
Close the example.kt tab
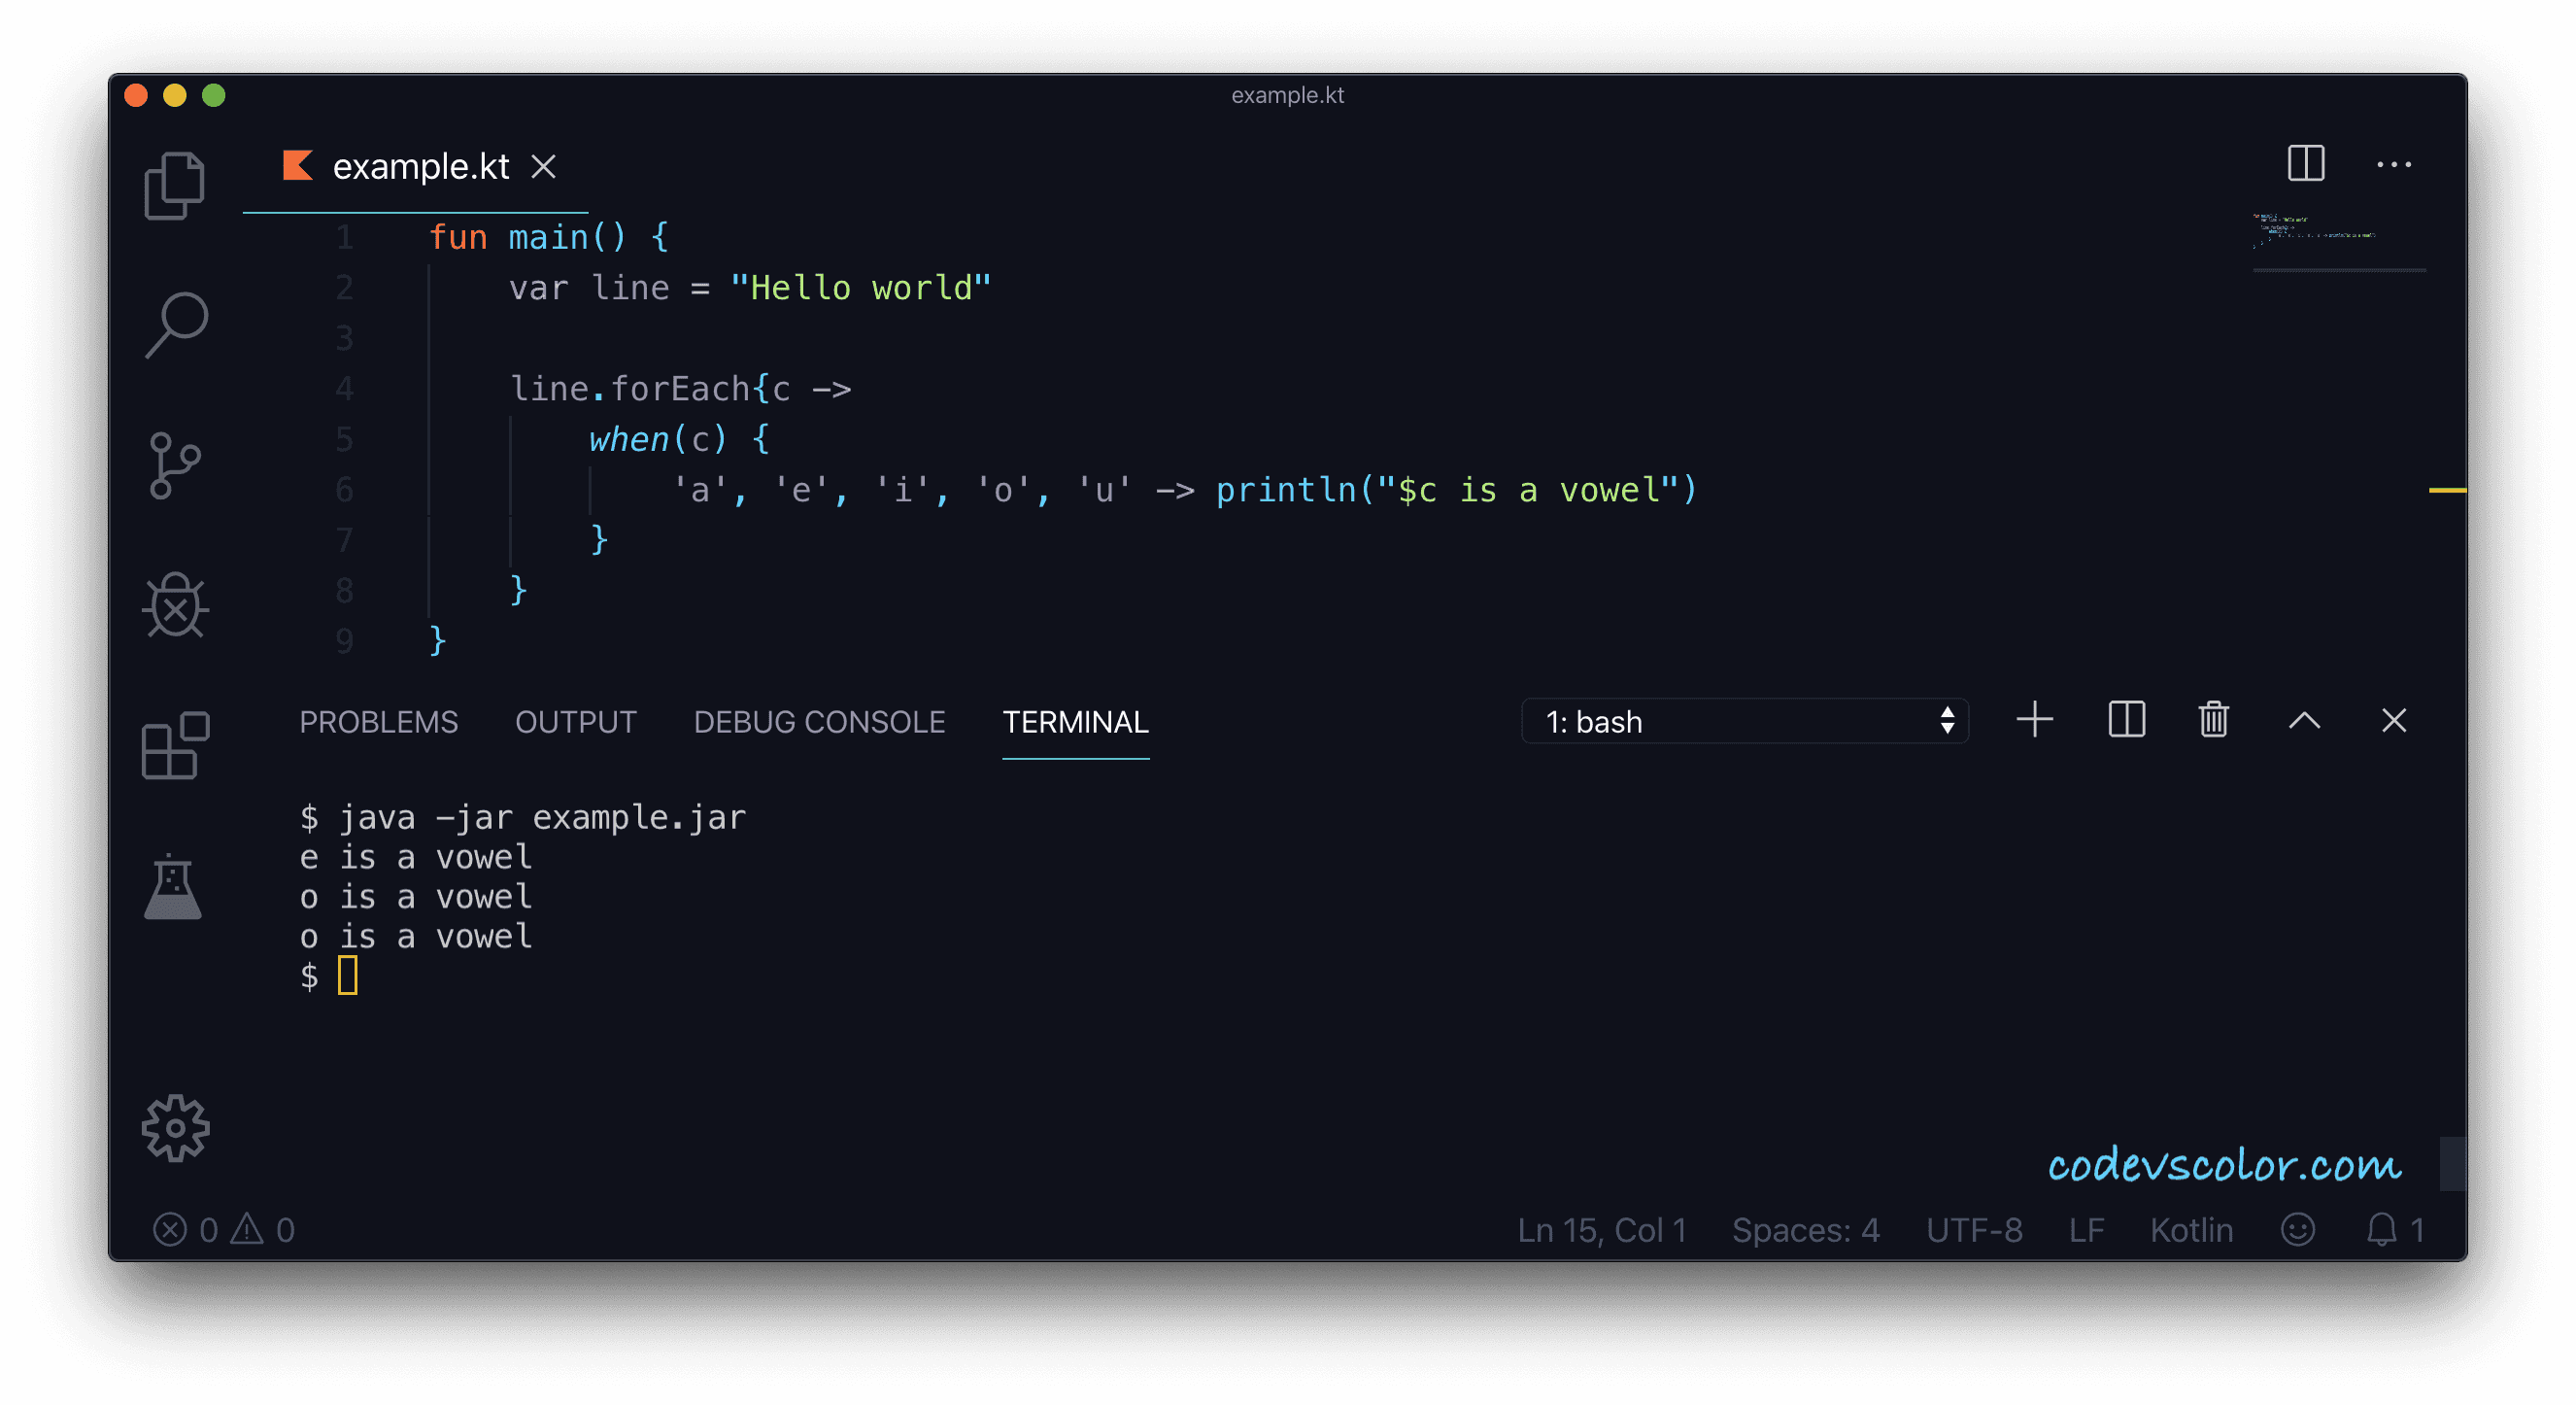[x=544, y=167]
